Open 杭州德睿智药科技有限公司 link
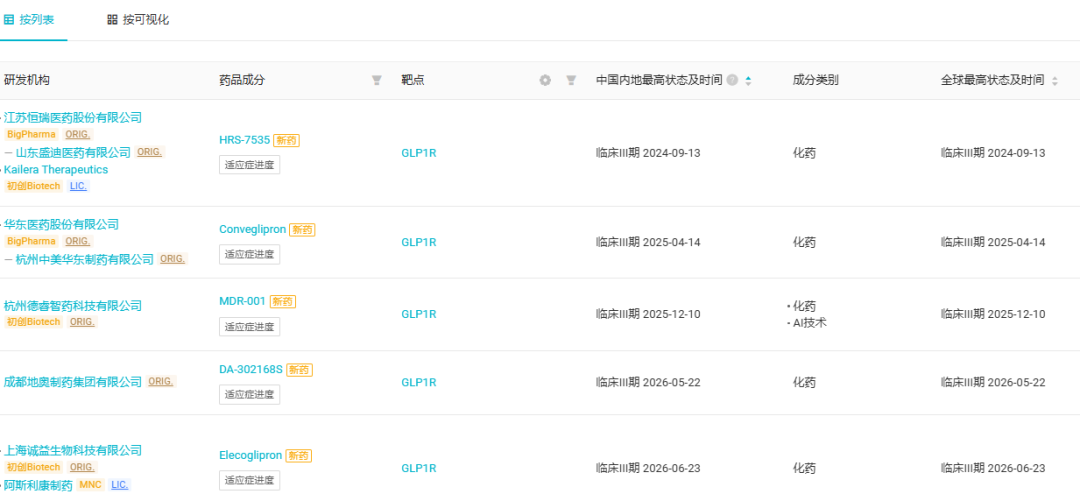Image resolution: width=1080 pixels, height=494 pixels. coord(73,306)
